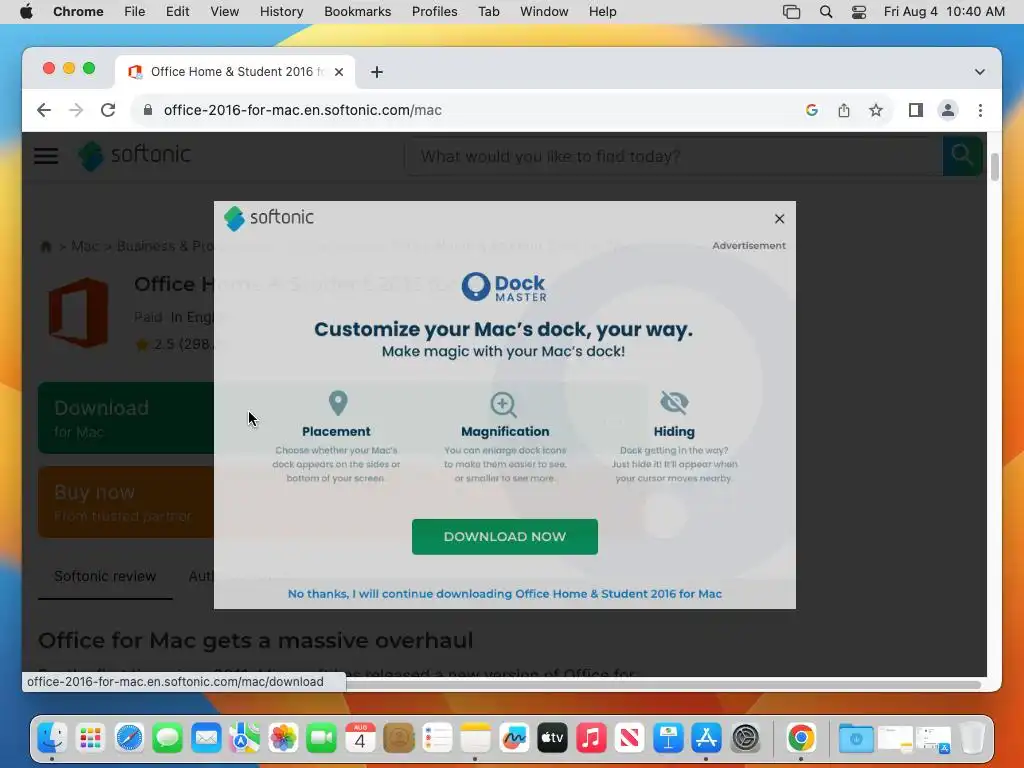Image resolution: width=1024 pixels, height=768 pixels.
Task: Click Buy now button
Action: tap(126, 502)
